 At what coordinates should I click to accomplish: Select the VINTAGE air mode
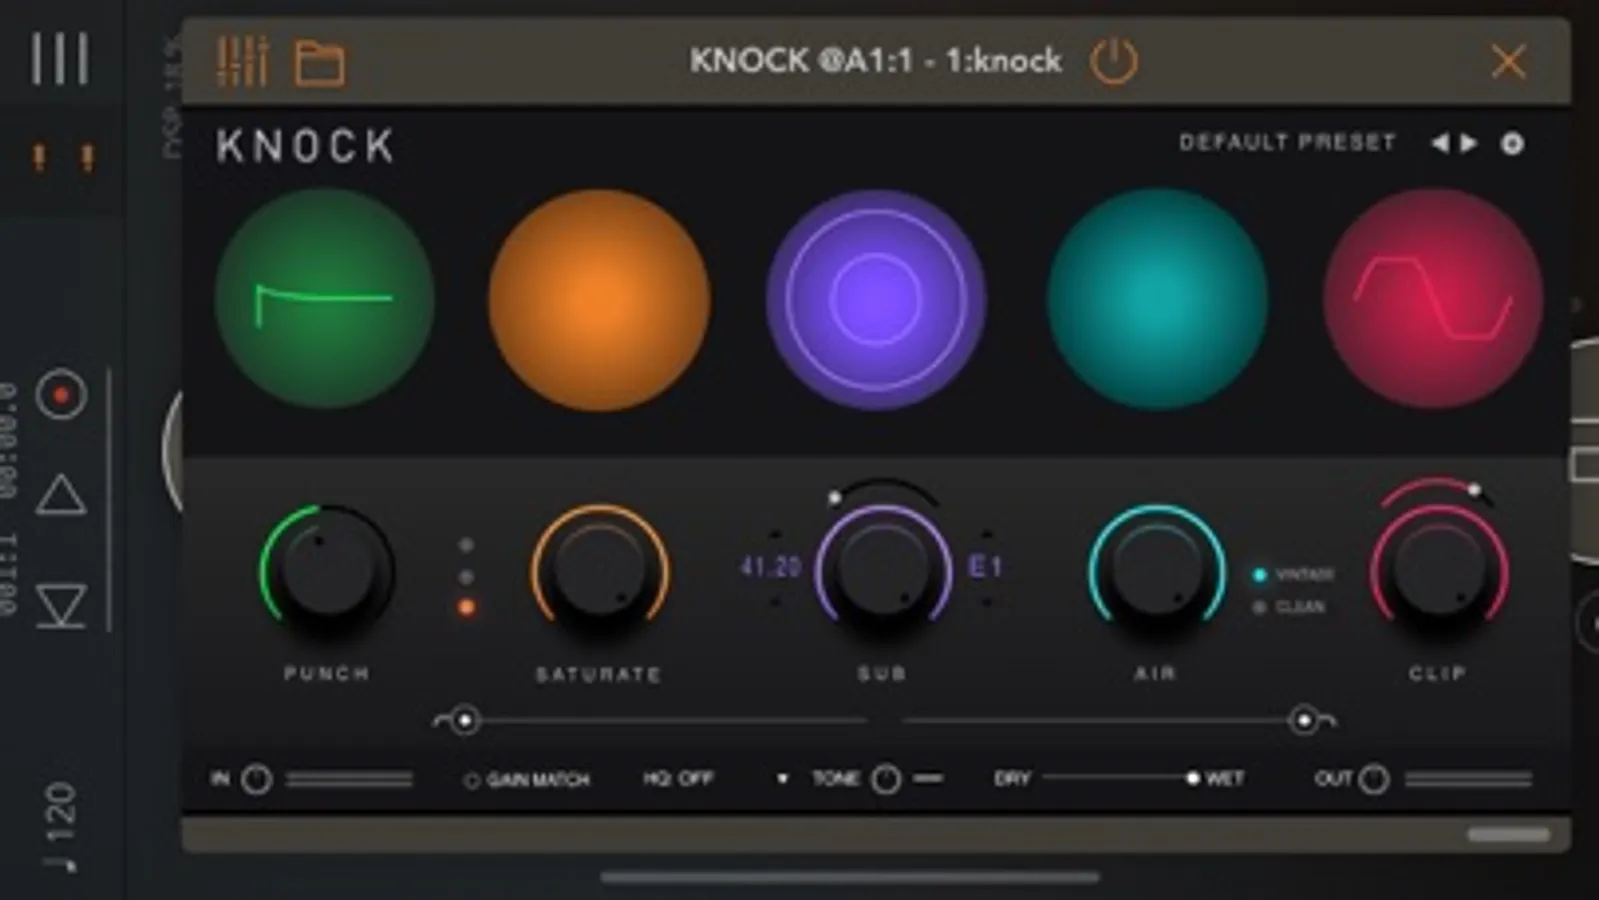tap(1294, 574)
